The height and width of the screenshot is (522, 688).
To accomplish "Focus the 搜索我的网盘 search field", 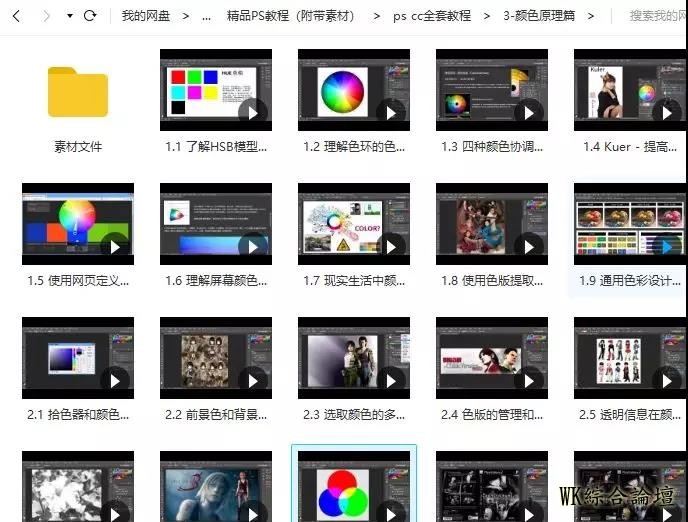I will [x=657, y=16].
